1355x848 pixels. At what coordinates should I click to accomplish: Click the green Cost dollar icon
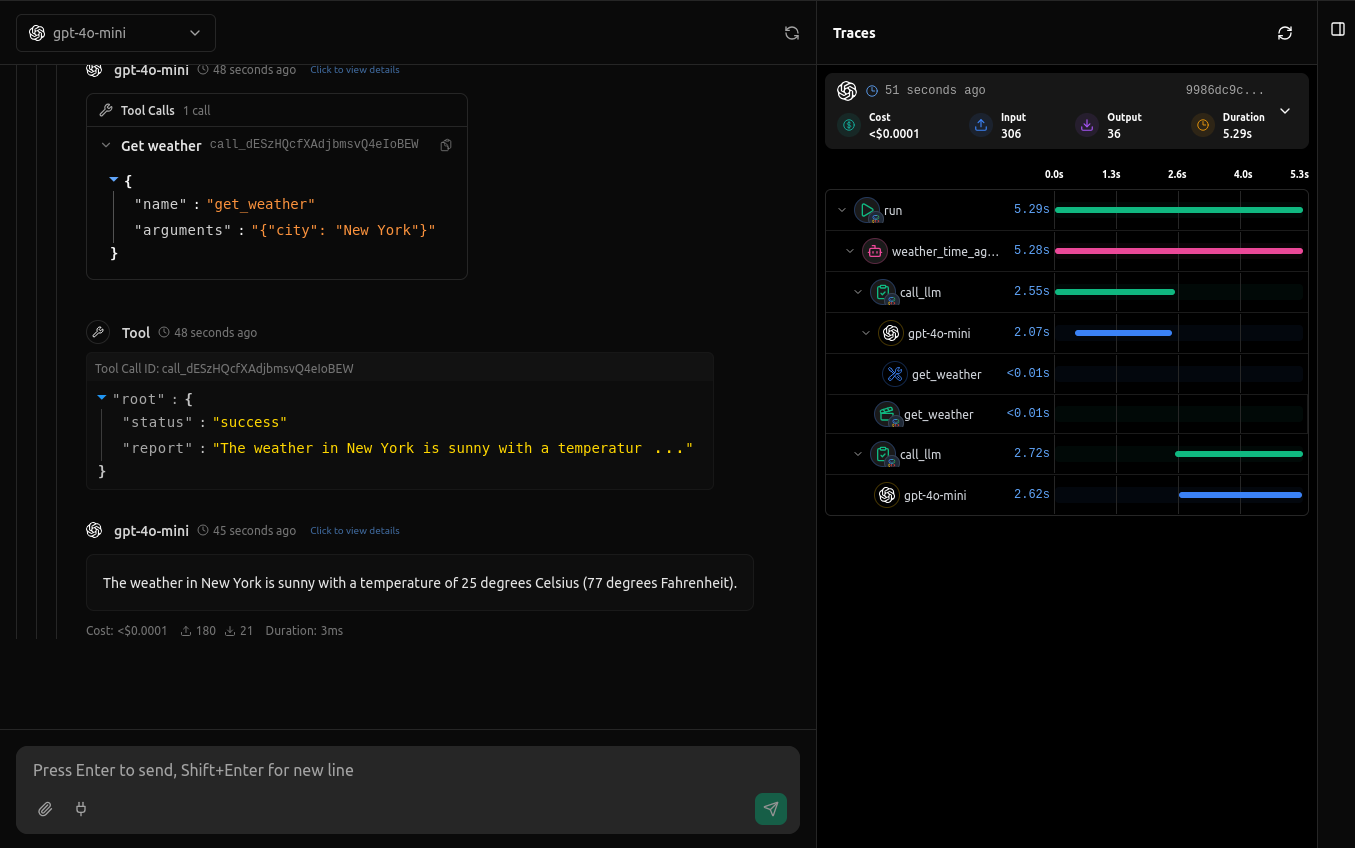tap(848, 125)
